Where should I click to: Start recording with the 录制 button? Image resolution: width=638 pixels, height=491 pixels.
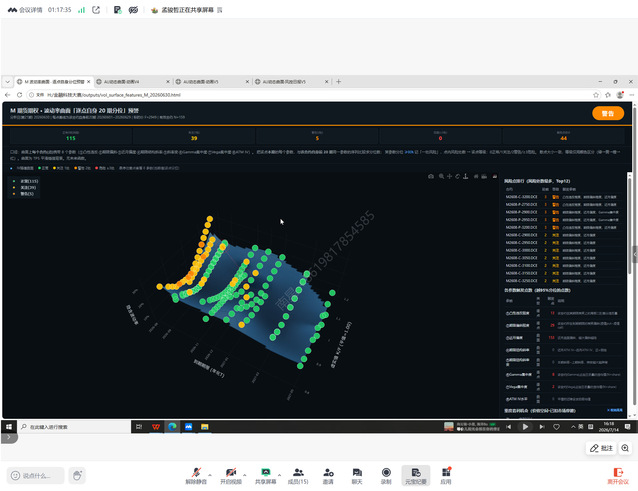[x=386, y=476]
